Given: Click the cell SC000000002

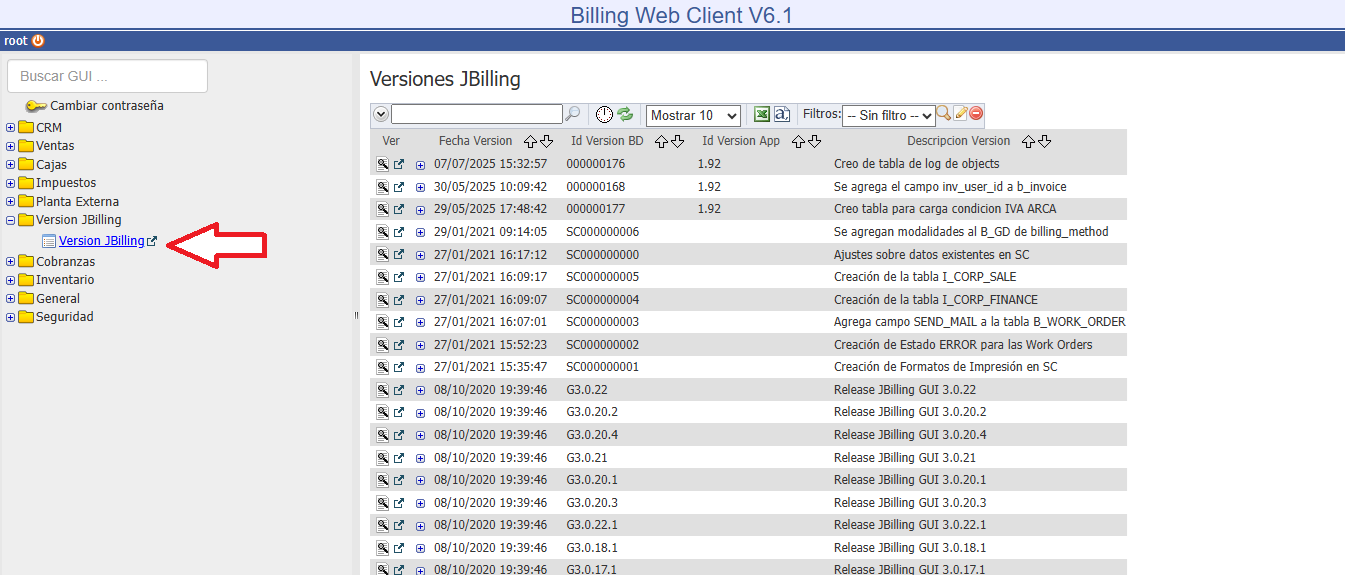Looking at the screenshot, I should point(603,345).
